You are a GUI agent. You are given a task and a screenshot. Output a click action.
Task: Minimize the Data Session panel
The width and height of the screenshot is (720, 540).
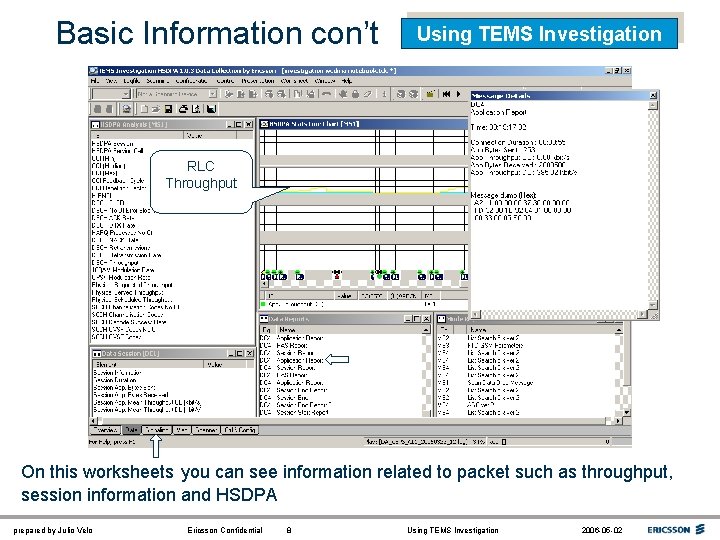coord(231,353)
